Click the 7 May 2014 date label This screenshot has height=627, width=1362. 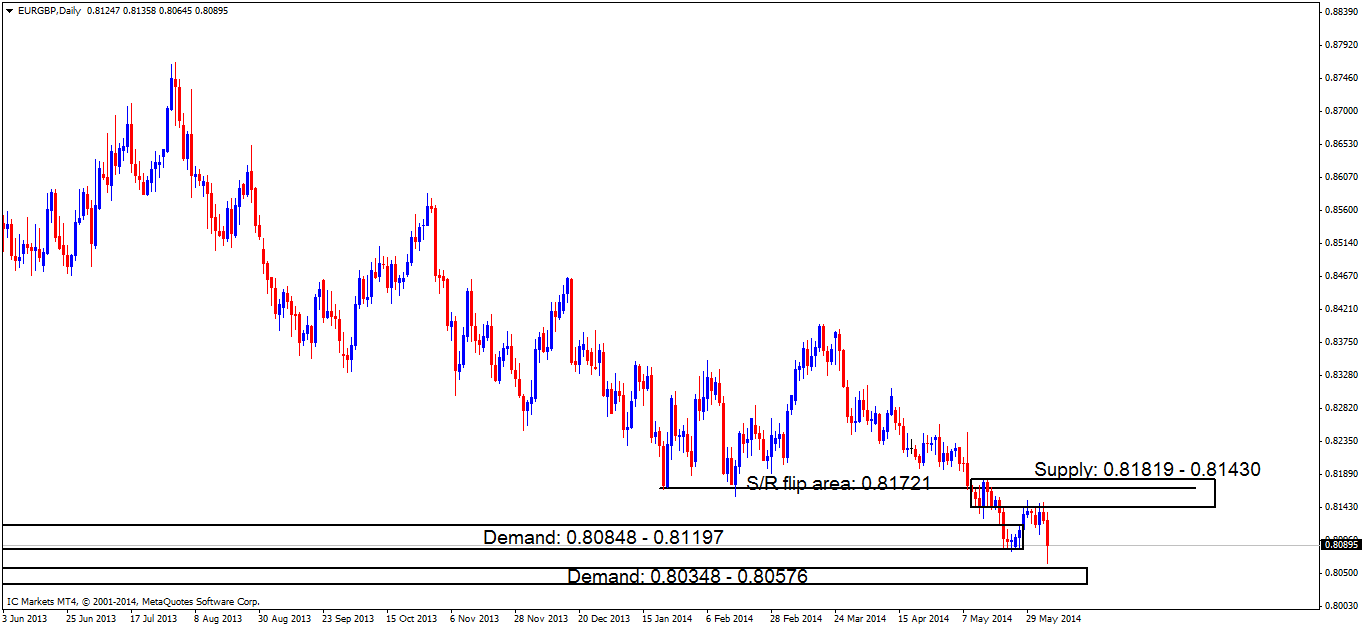(988, 618)
